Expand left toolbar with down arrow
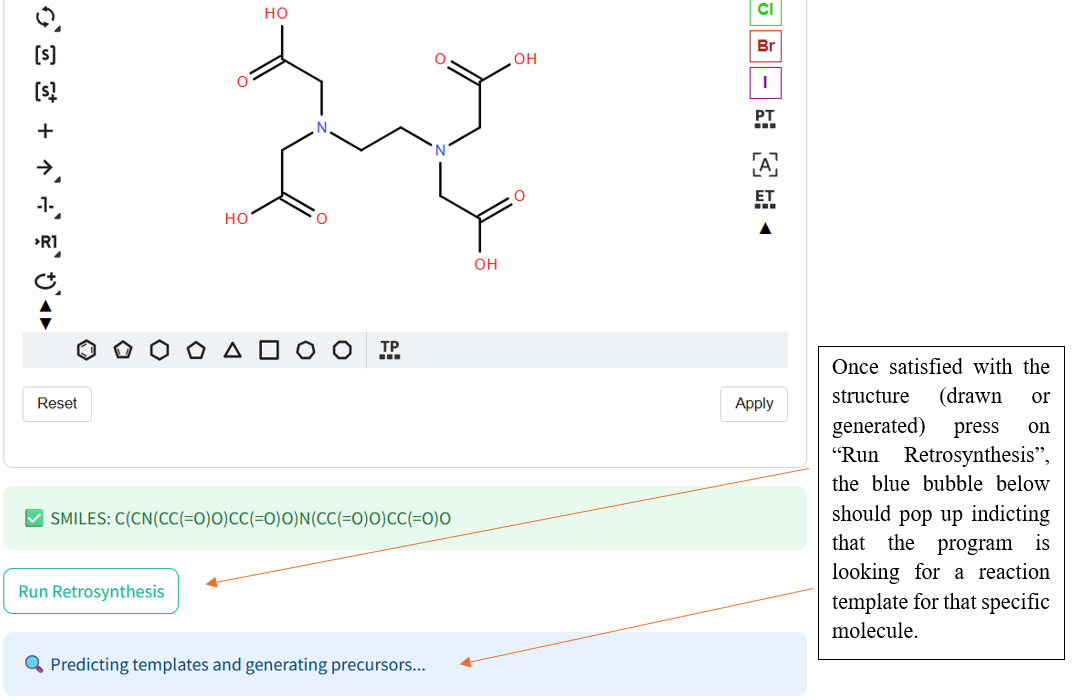Viewport: 1077px width, 700px height. pyautogui.click(x=45, y=323)
